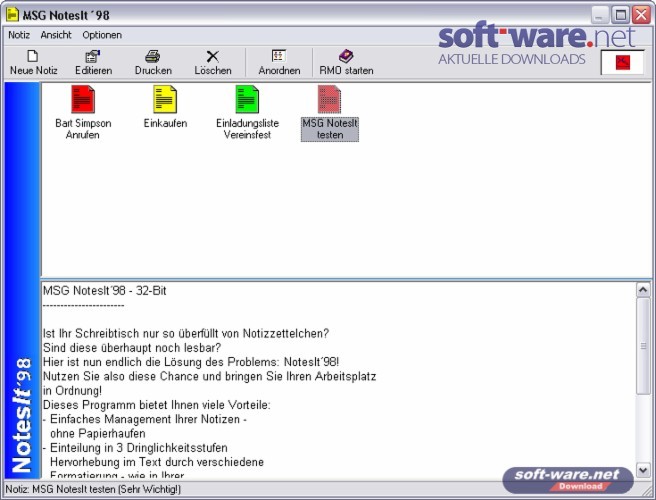656x500 pixels.
Task: Click text 'Einteilung in 3 Dringlichkeitsstufen'
Action: (x=139, y=448)
